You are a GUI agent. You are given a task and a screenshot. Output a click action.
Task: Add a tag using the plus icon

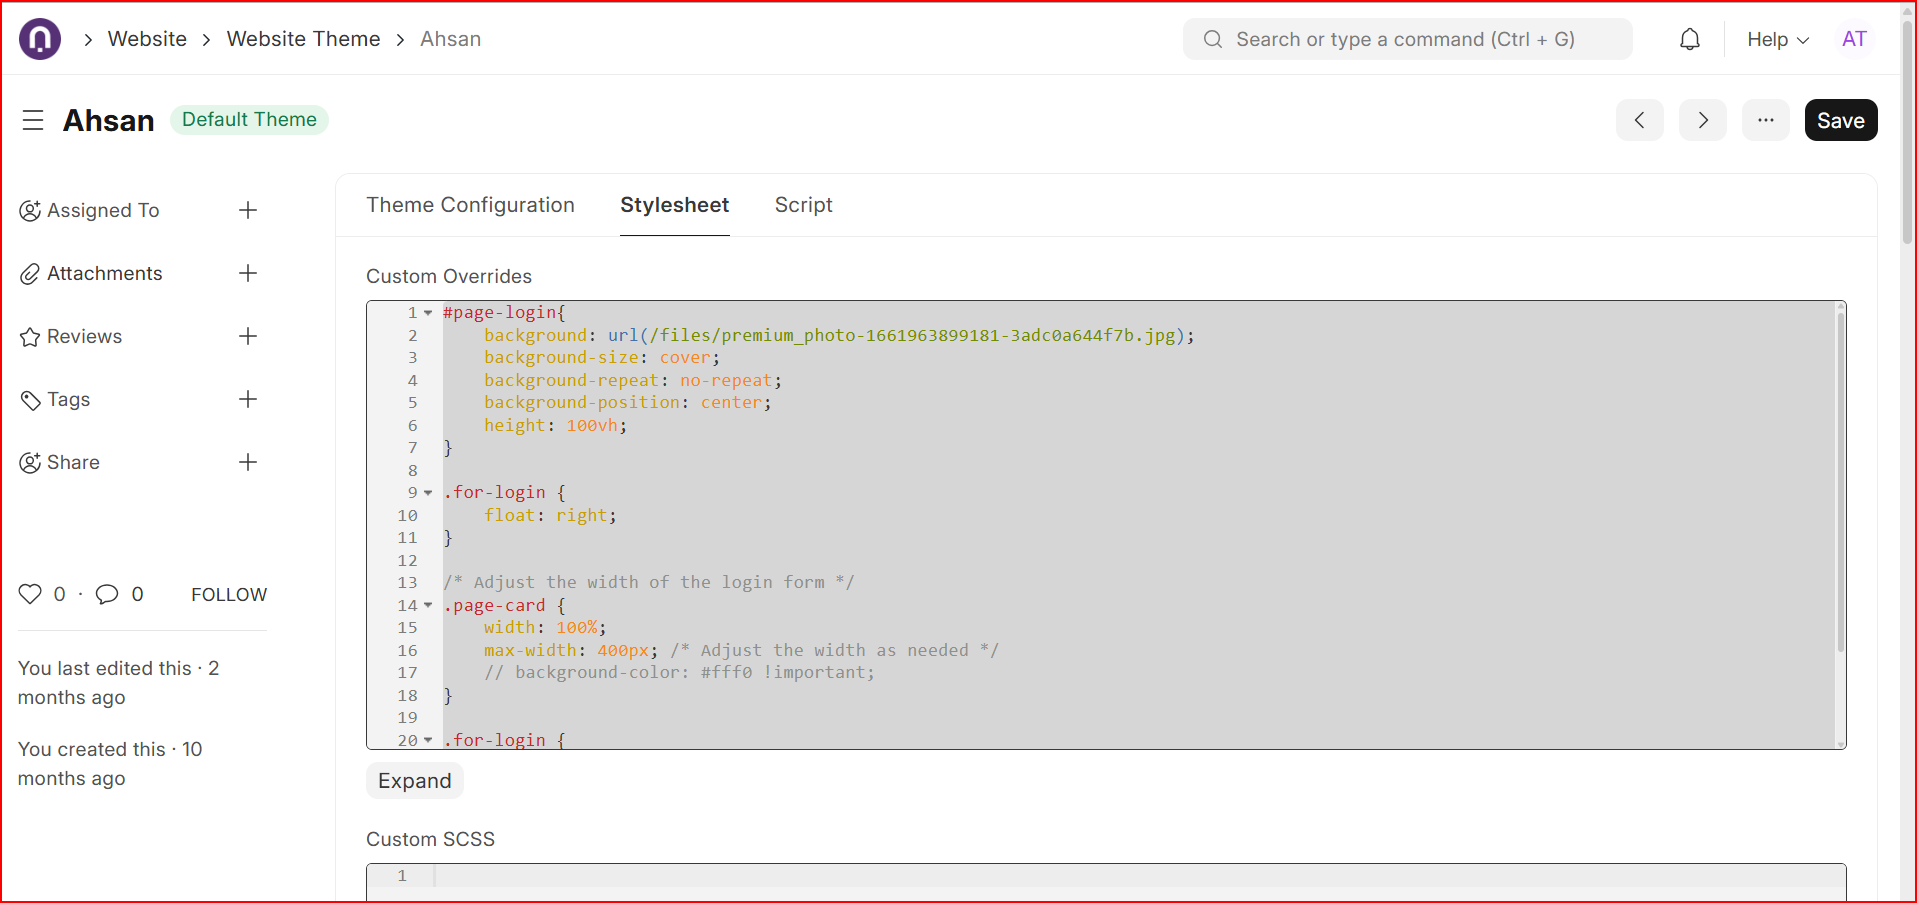coord(248,399)
